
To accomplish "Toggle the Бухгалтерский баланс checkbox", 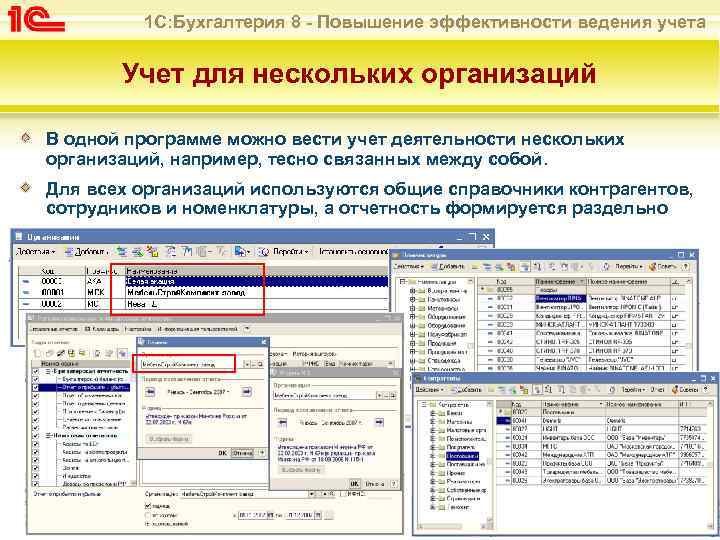I will (x=36, y=379).
